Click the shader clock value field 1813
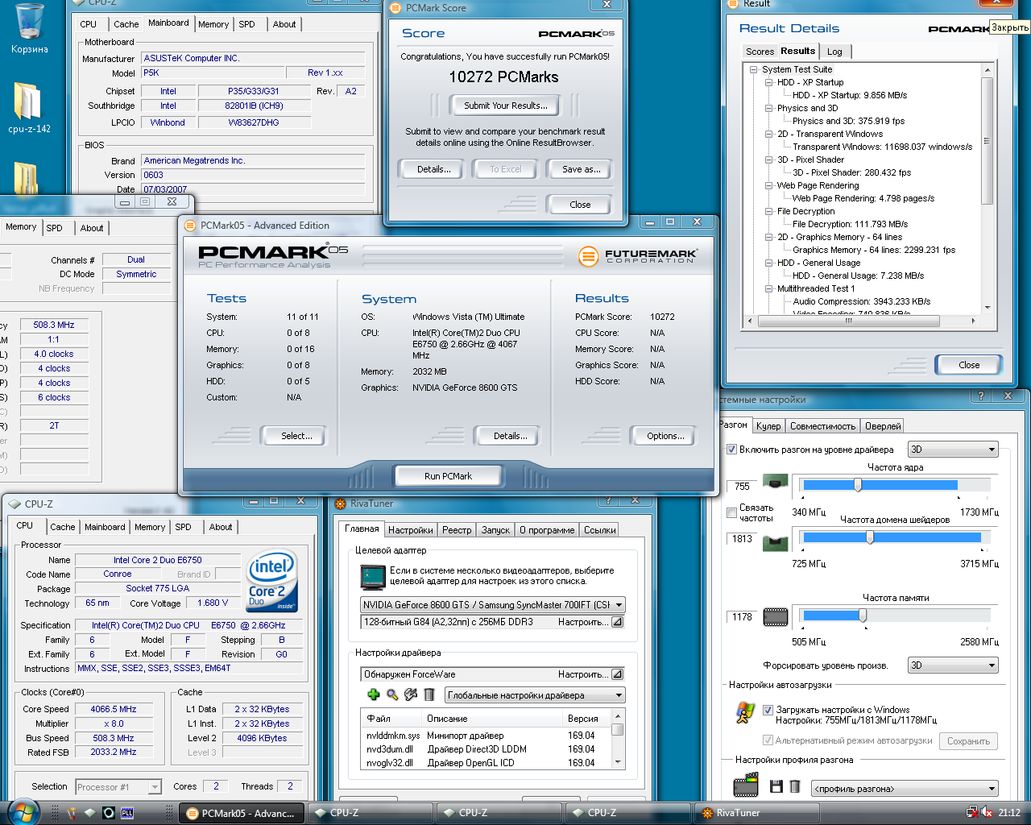 pos(742,538)
